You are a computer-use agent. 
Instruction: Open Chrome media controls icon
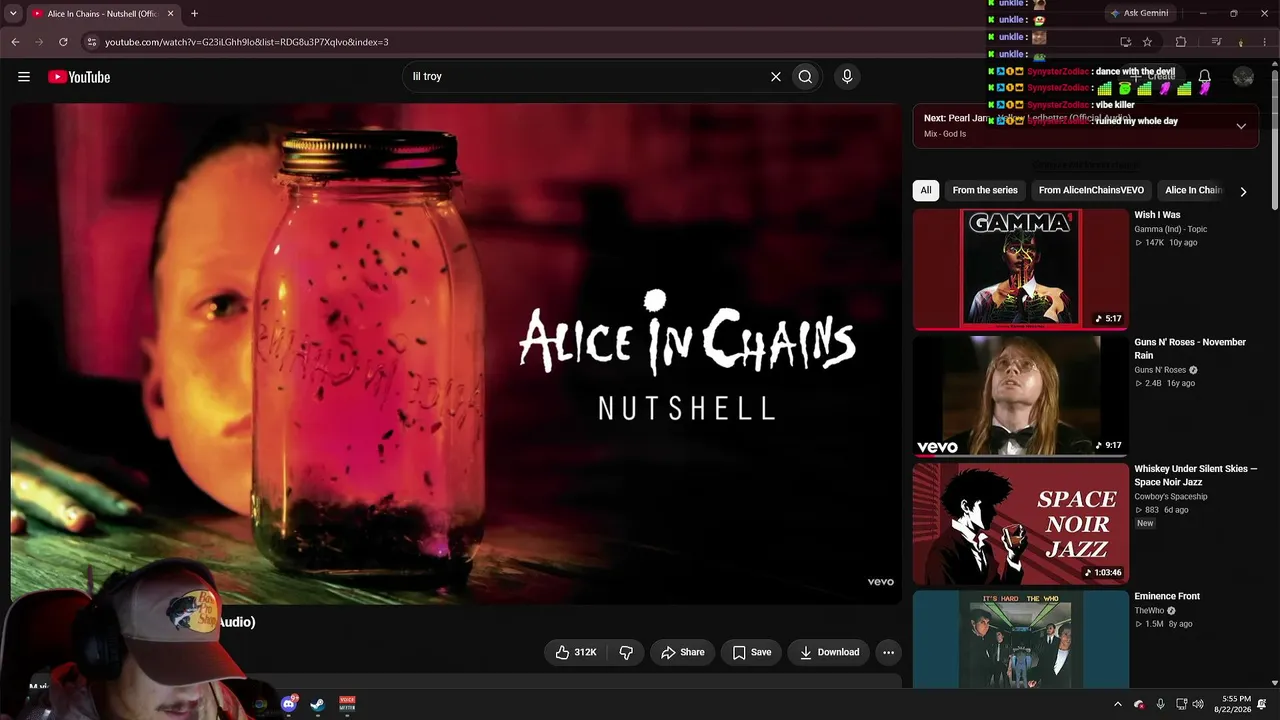tap(1216, 42)
